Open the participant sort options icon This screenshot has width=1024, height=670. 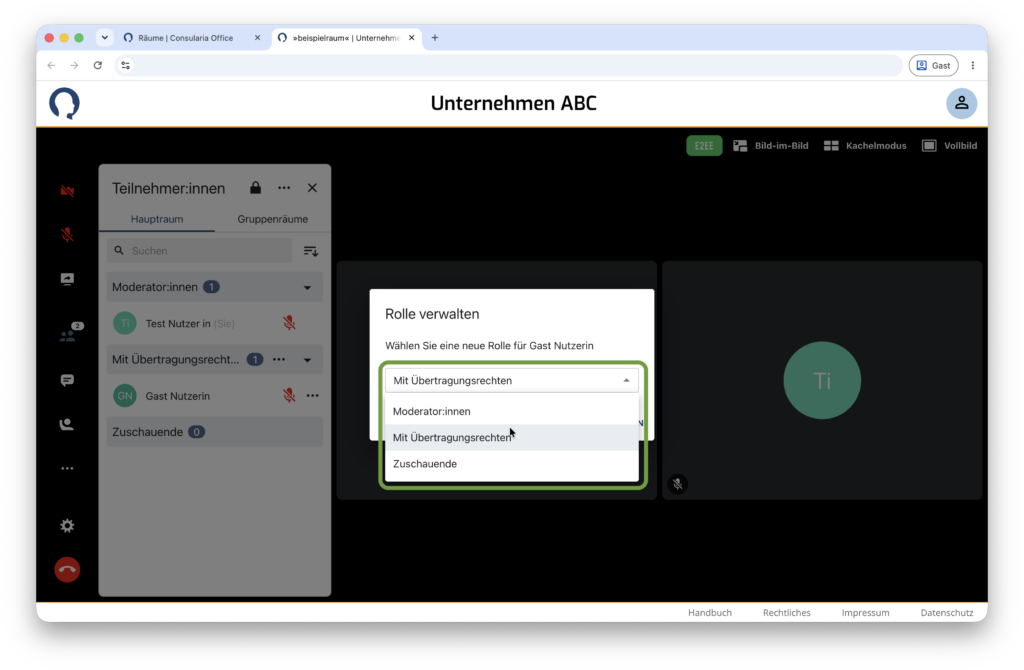pos(311,251)
